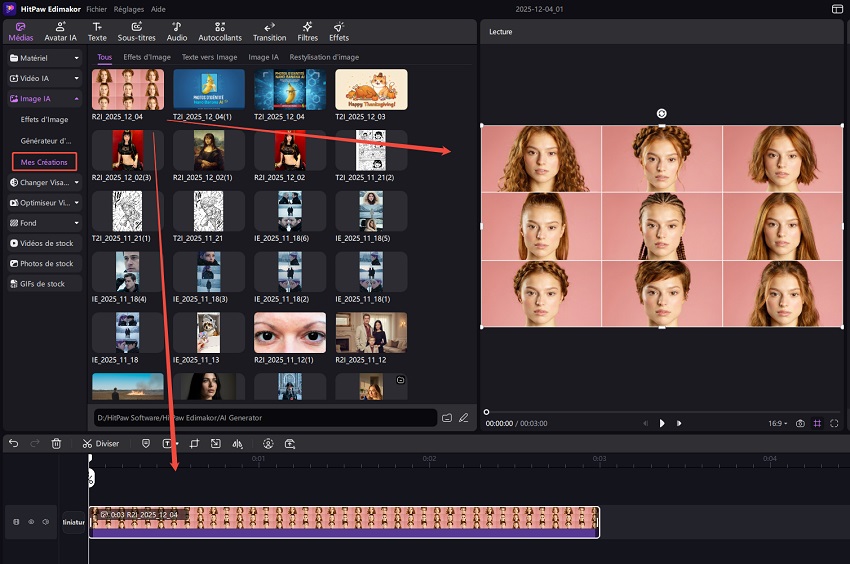Viewport: 850px width, 564px height.
Task: Open the Réglages menu
Action: (128, 9)
